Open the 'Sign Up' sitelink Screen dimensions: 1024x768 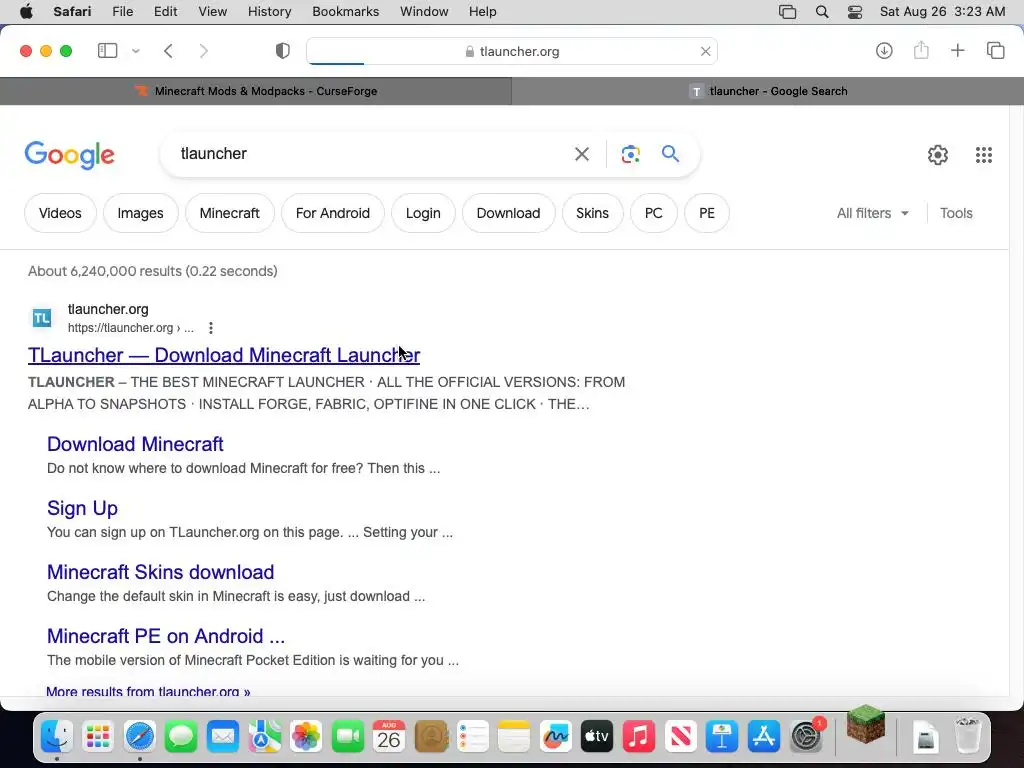point(82,508)
